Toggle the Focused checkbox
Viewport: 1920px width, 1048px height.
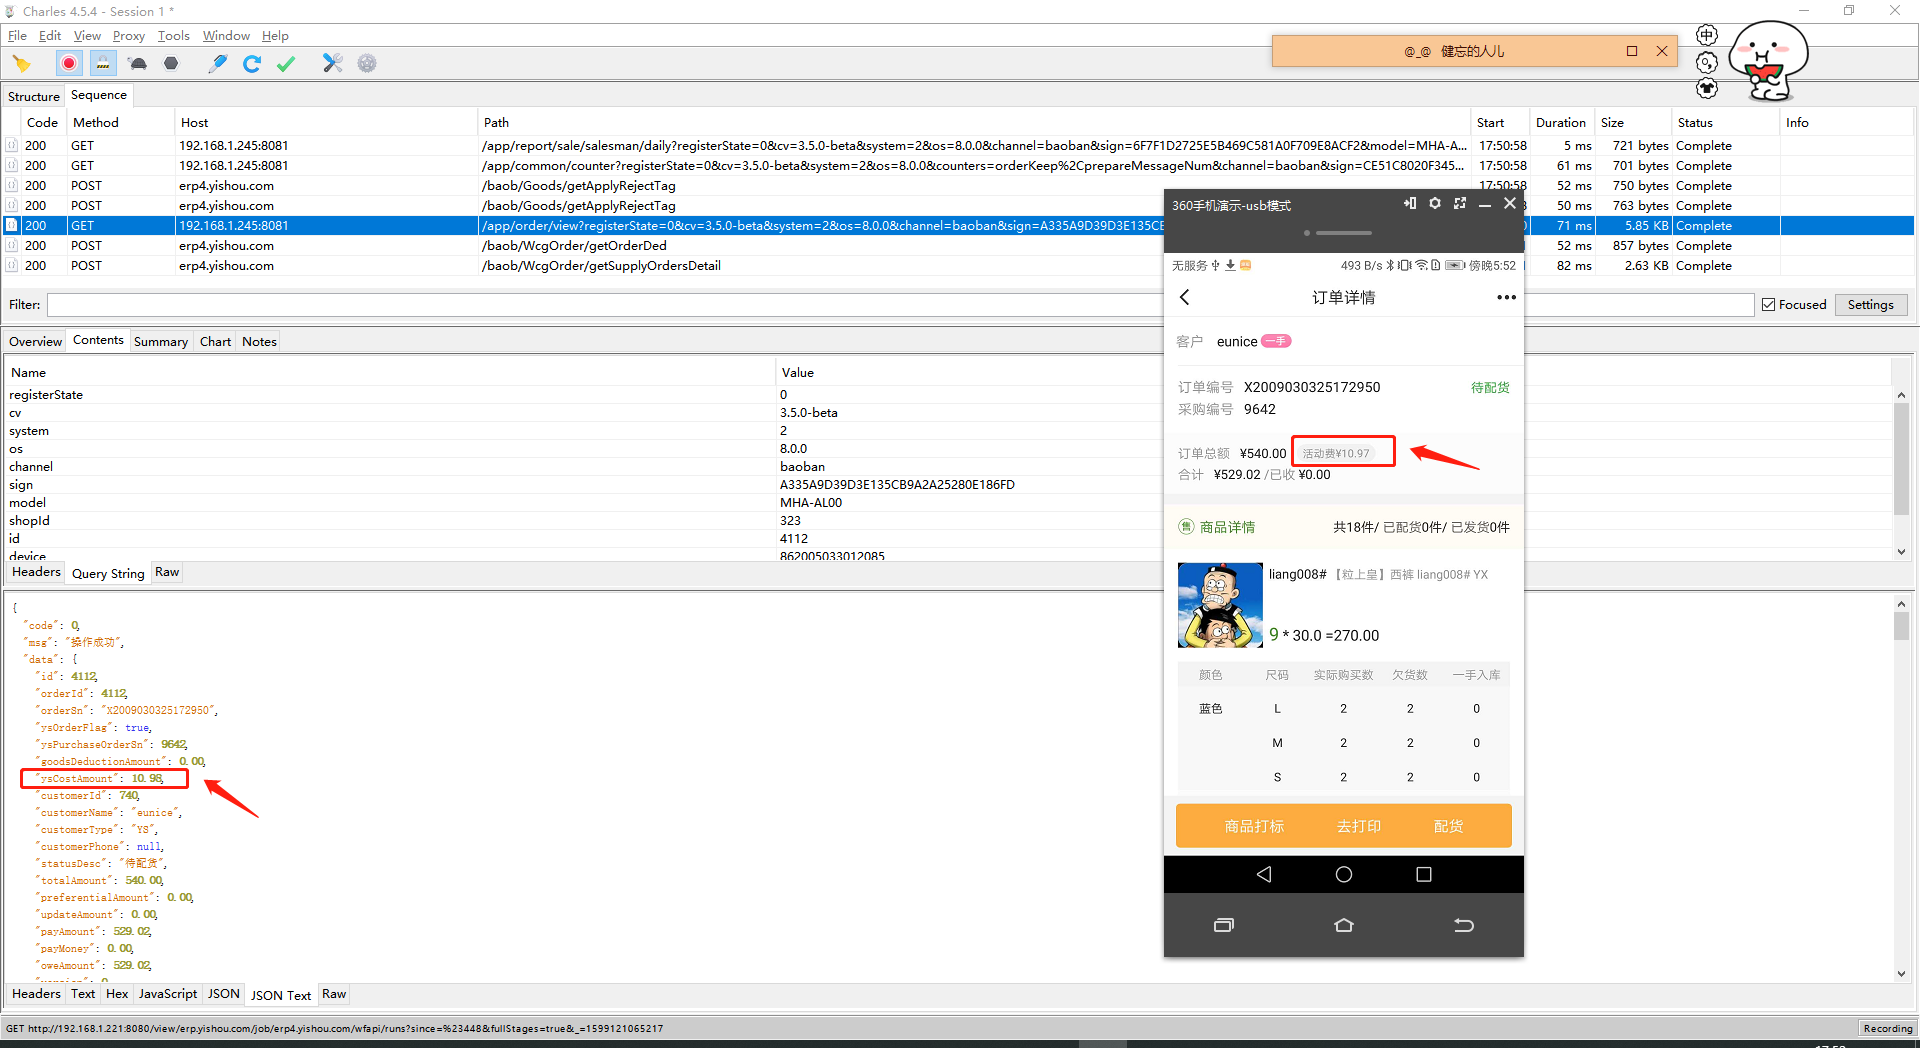pyautogui.click(x=1768, y=305)
